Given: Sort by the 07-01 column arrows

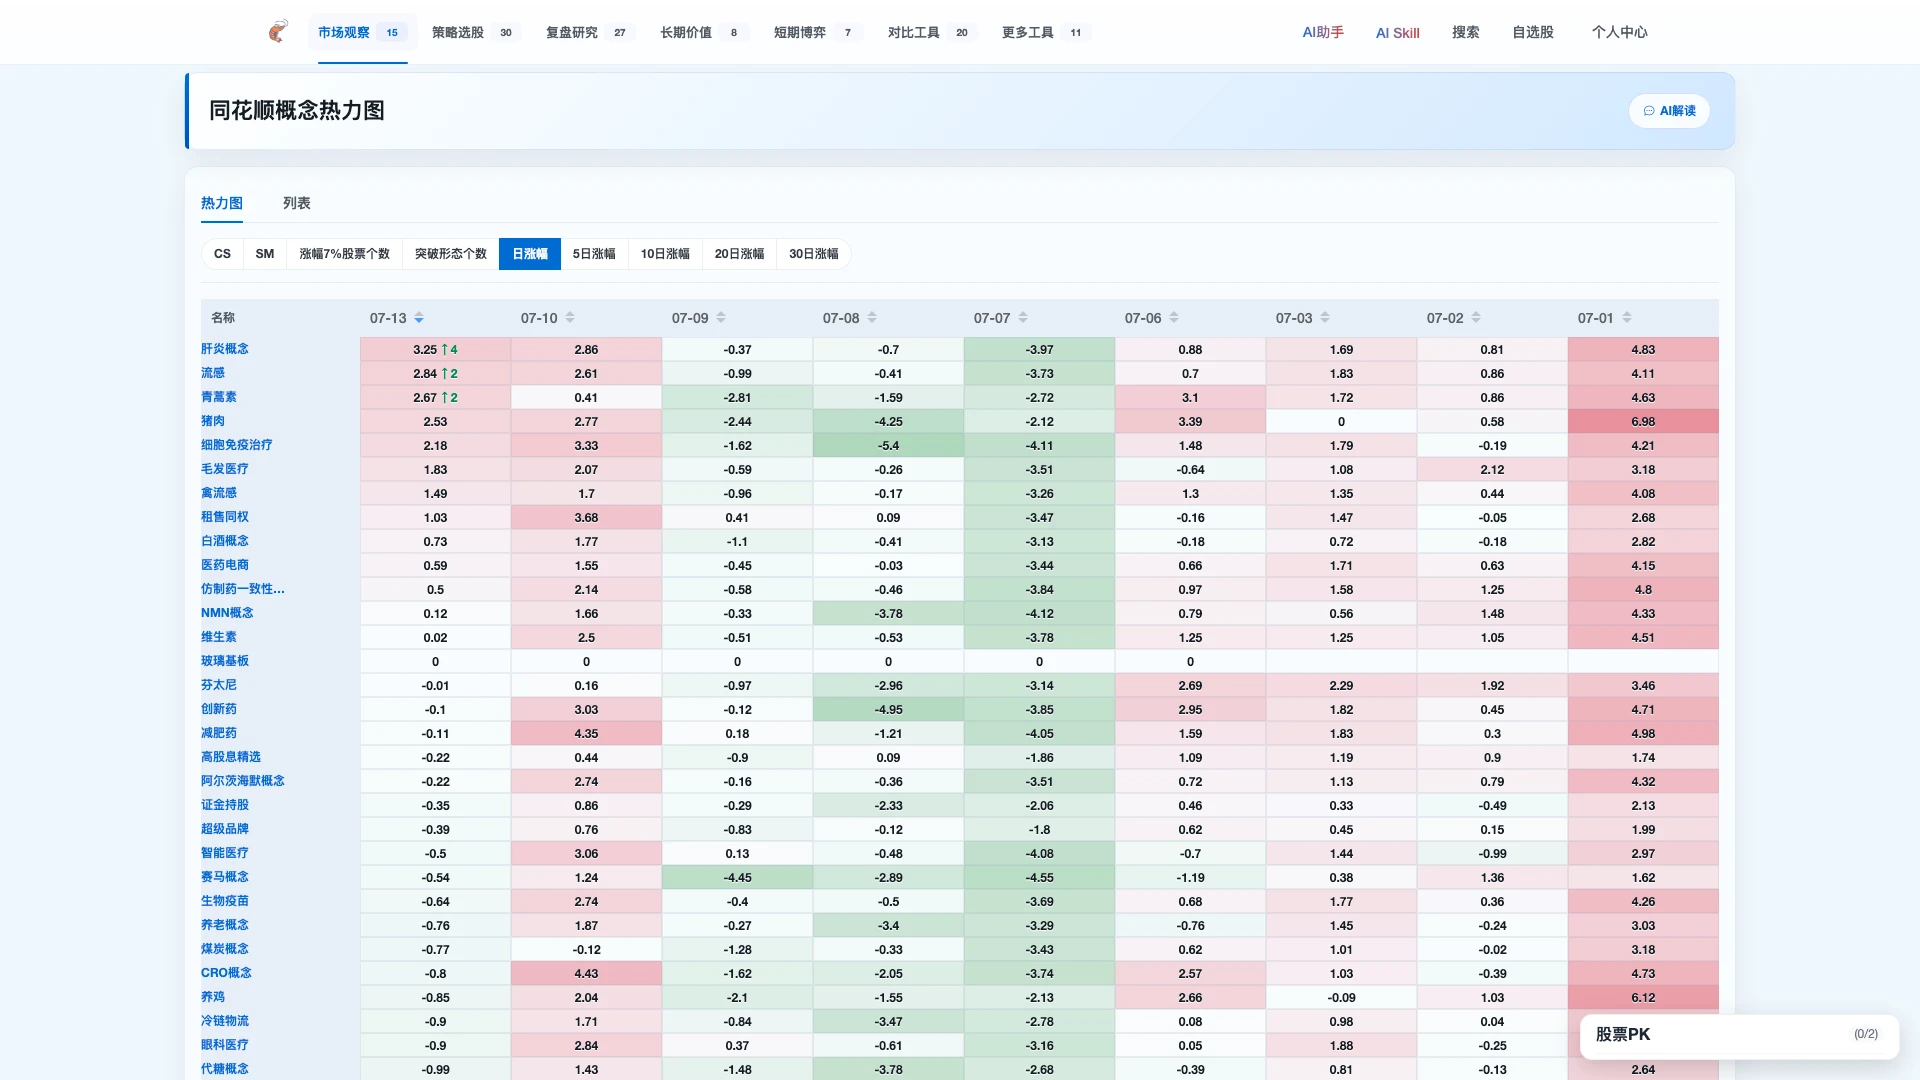Looking at the screenshot, I should point(1627,318).
